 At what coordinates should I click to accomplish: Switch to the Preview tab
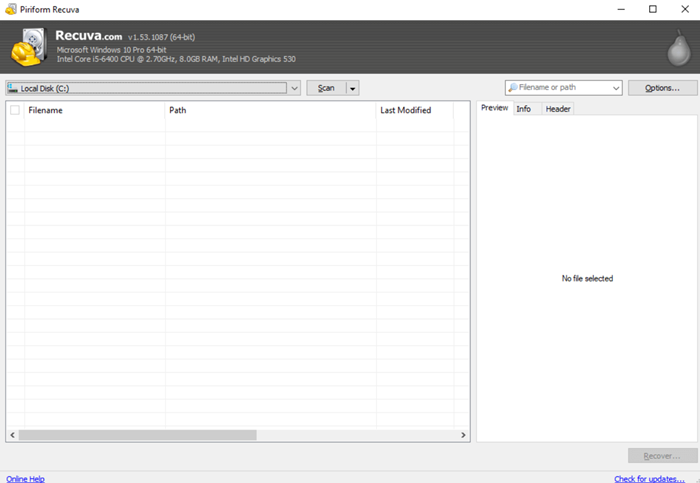tap(495, 108)
